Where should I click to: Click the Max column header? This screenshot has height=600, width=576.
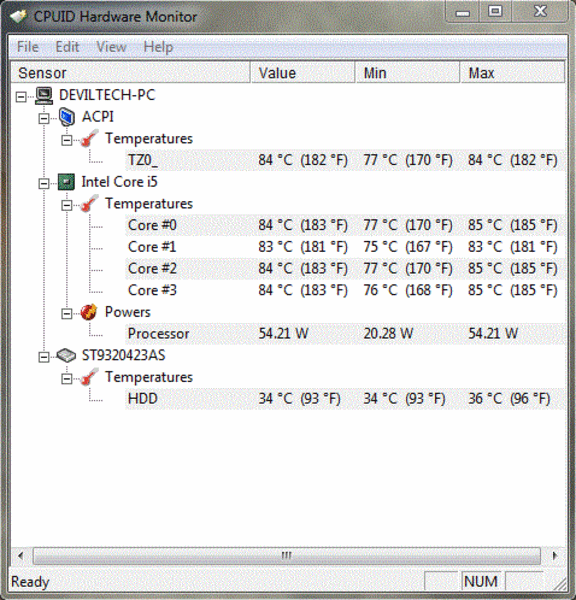(x=512, y=72)
